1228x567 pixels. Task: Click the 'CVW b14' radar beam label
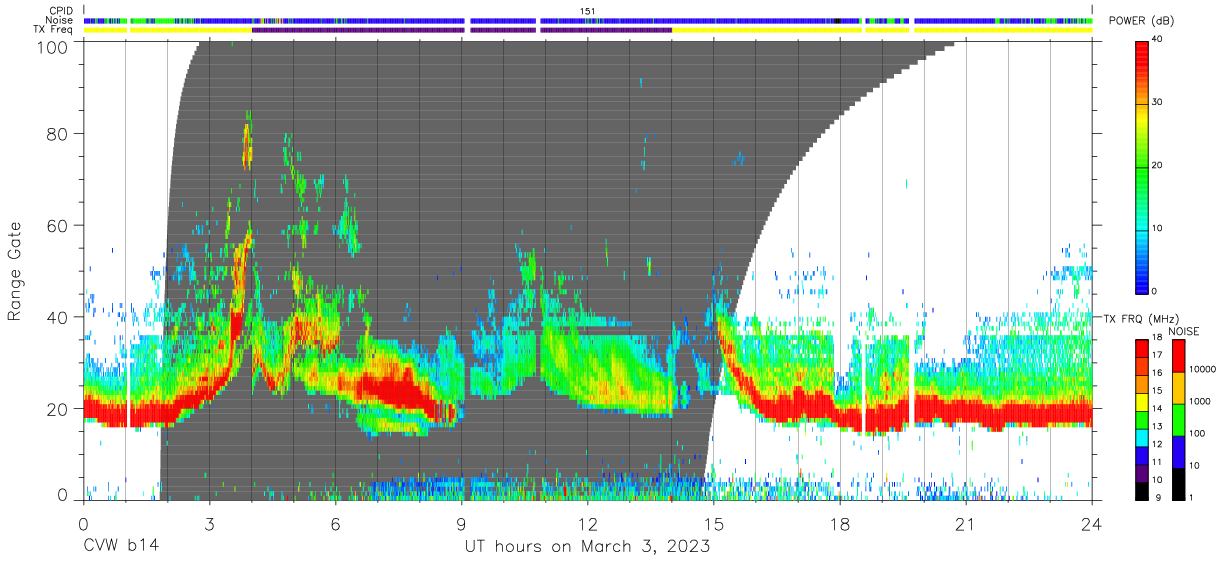120,547
